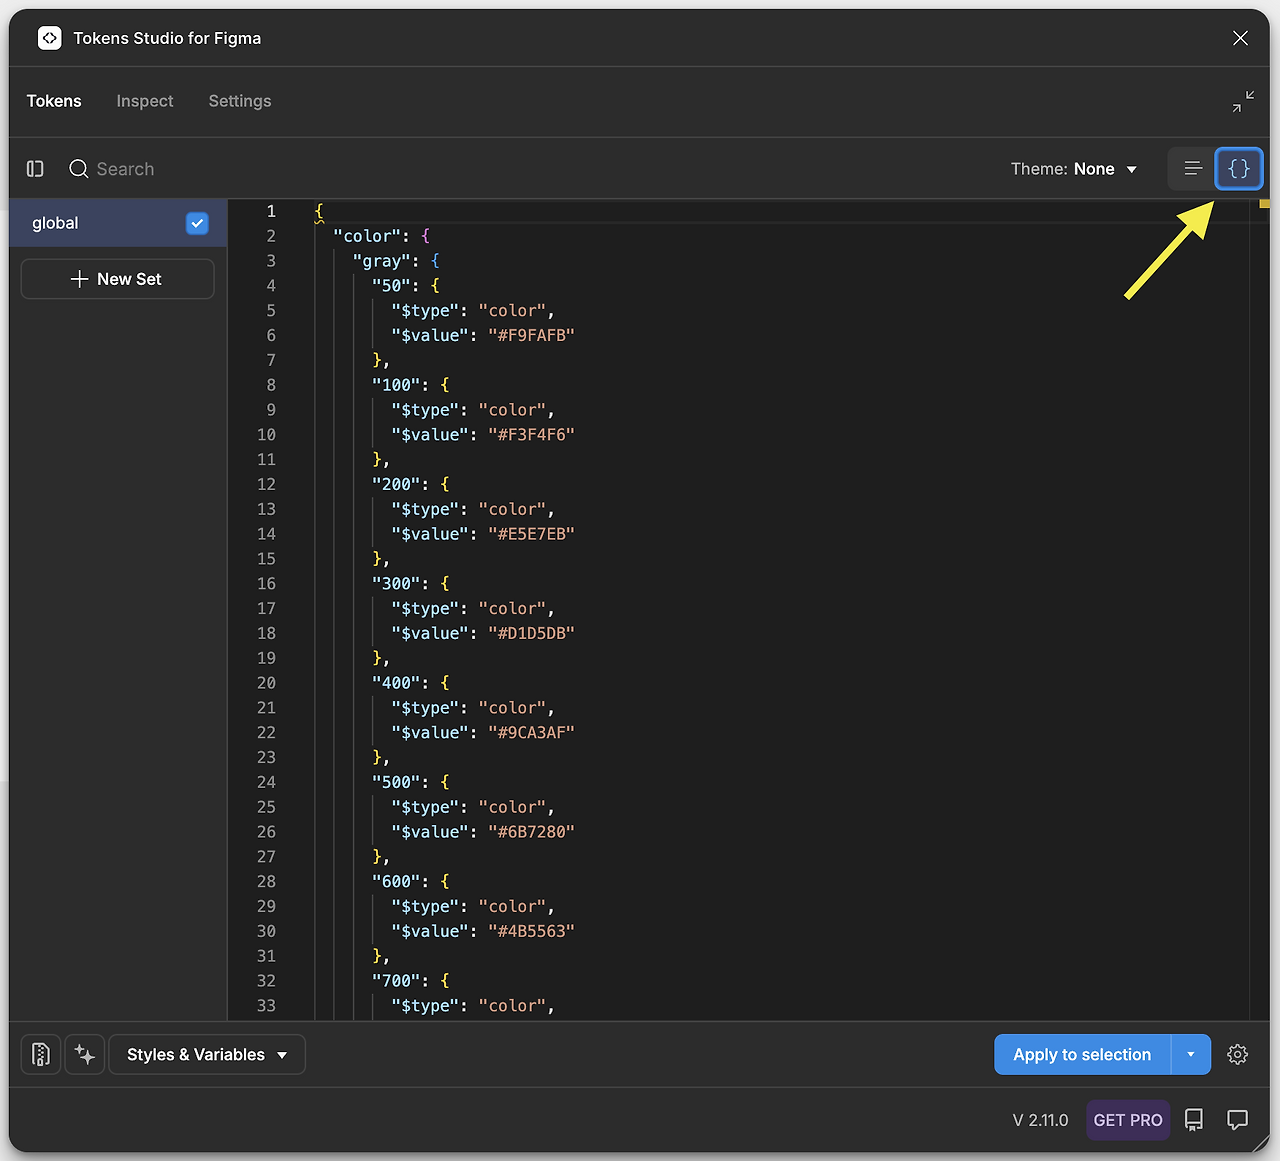Image resolution: width=1280 pixels, height=1161 pixels.
Task: Click Apply to selection button
Action: 1082,1054
